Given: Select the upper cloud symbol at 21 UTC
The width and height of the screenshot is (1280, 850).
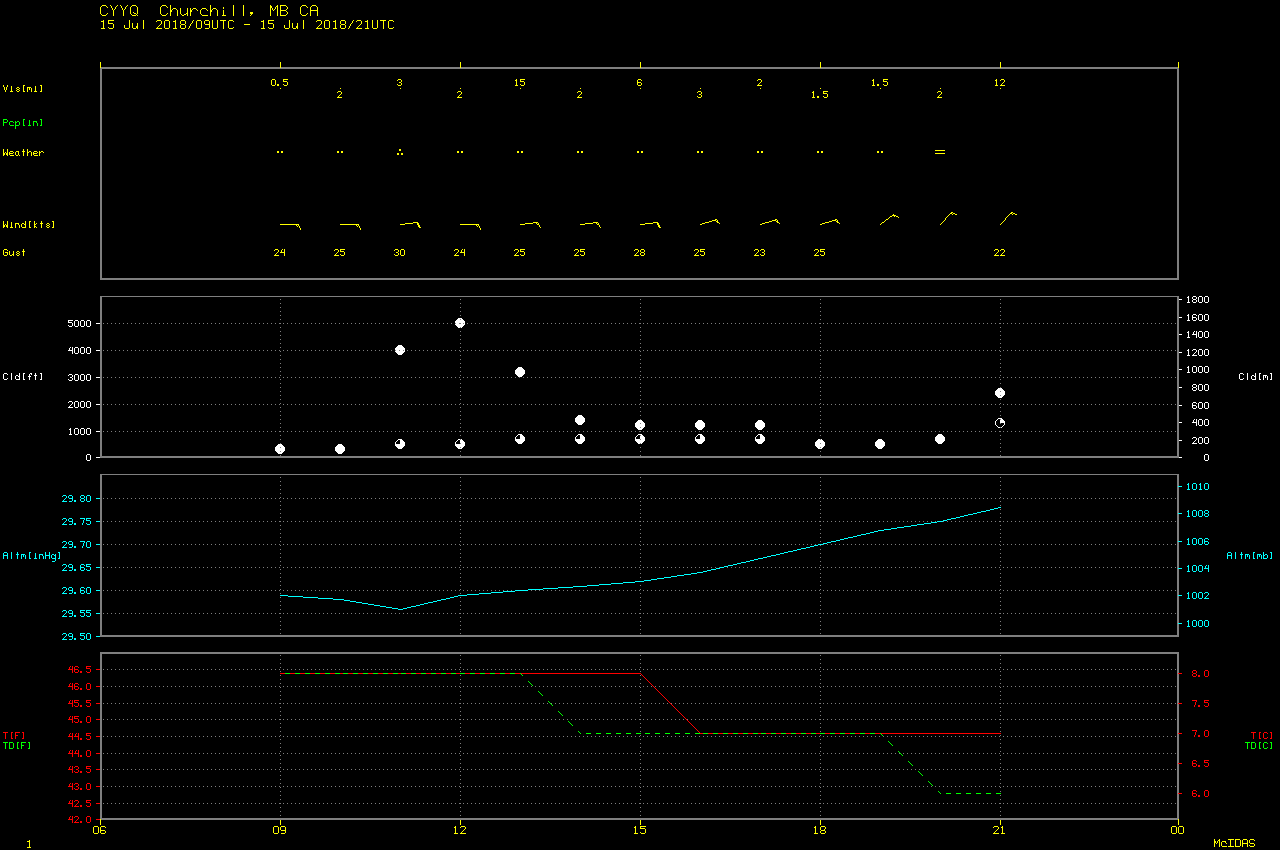Looking at the screenshot, I should point(1000,393).
